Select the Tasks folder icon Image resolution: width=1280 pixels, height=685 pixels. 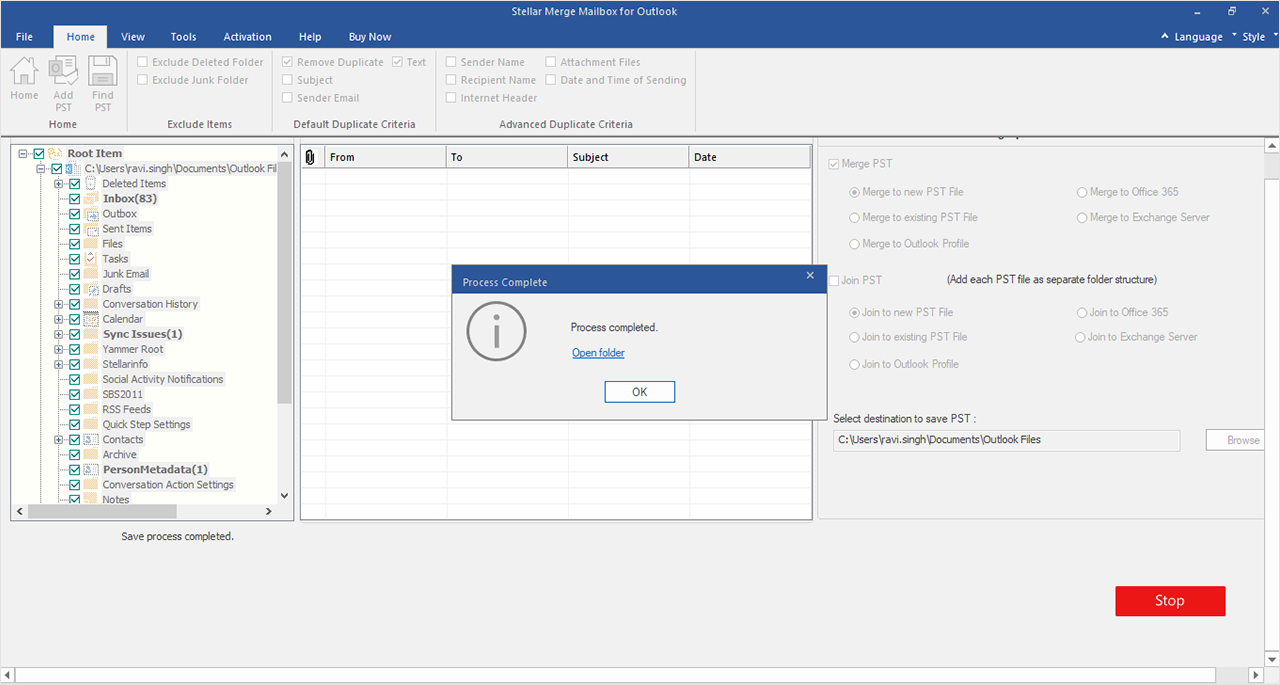pyautogui.click(x=91, y=259)
